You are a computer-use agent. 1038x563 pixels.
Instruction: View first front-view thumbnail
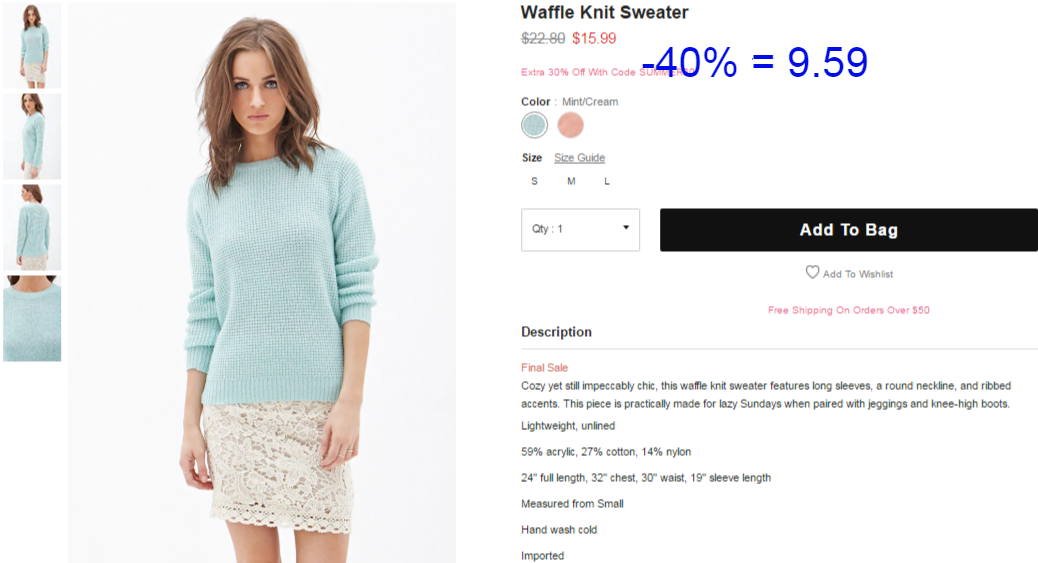(32, 45)
